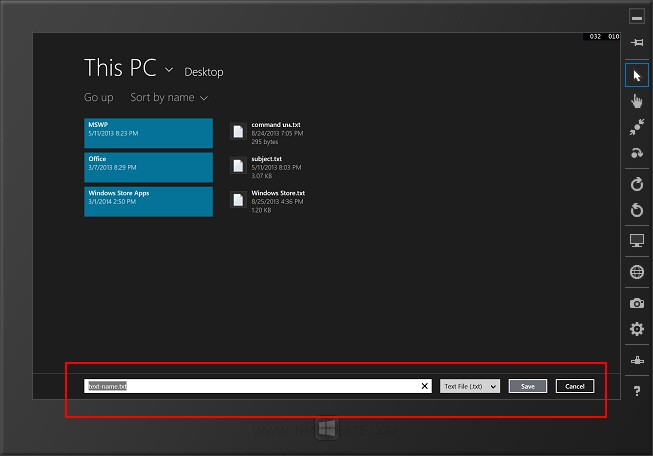
Task: Rotate simulator clockwise
Action: click(x=636, y=184)
